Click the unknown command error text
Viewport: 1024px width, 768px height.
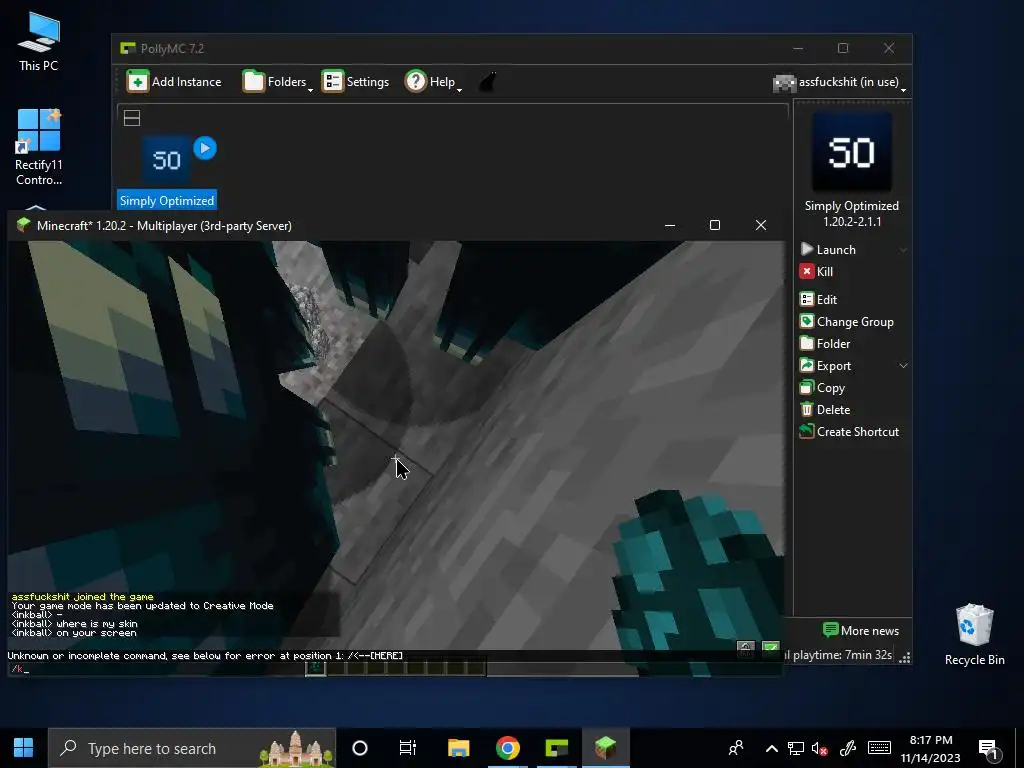[205, 656]
